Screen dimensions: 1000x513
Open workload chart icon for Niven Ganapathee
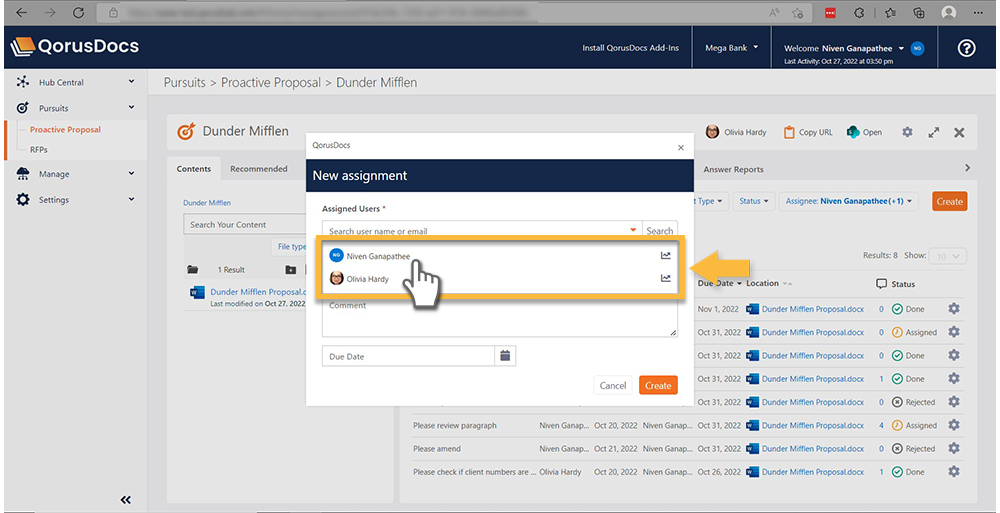(666, 256)
